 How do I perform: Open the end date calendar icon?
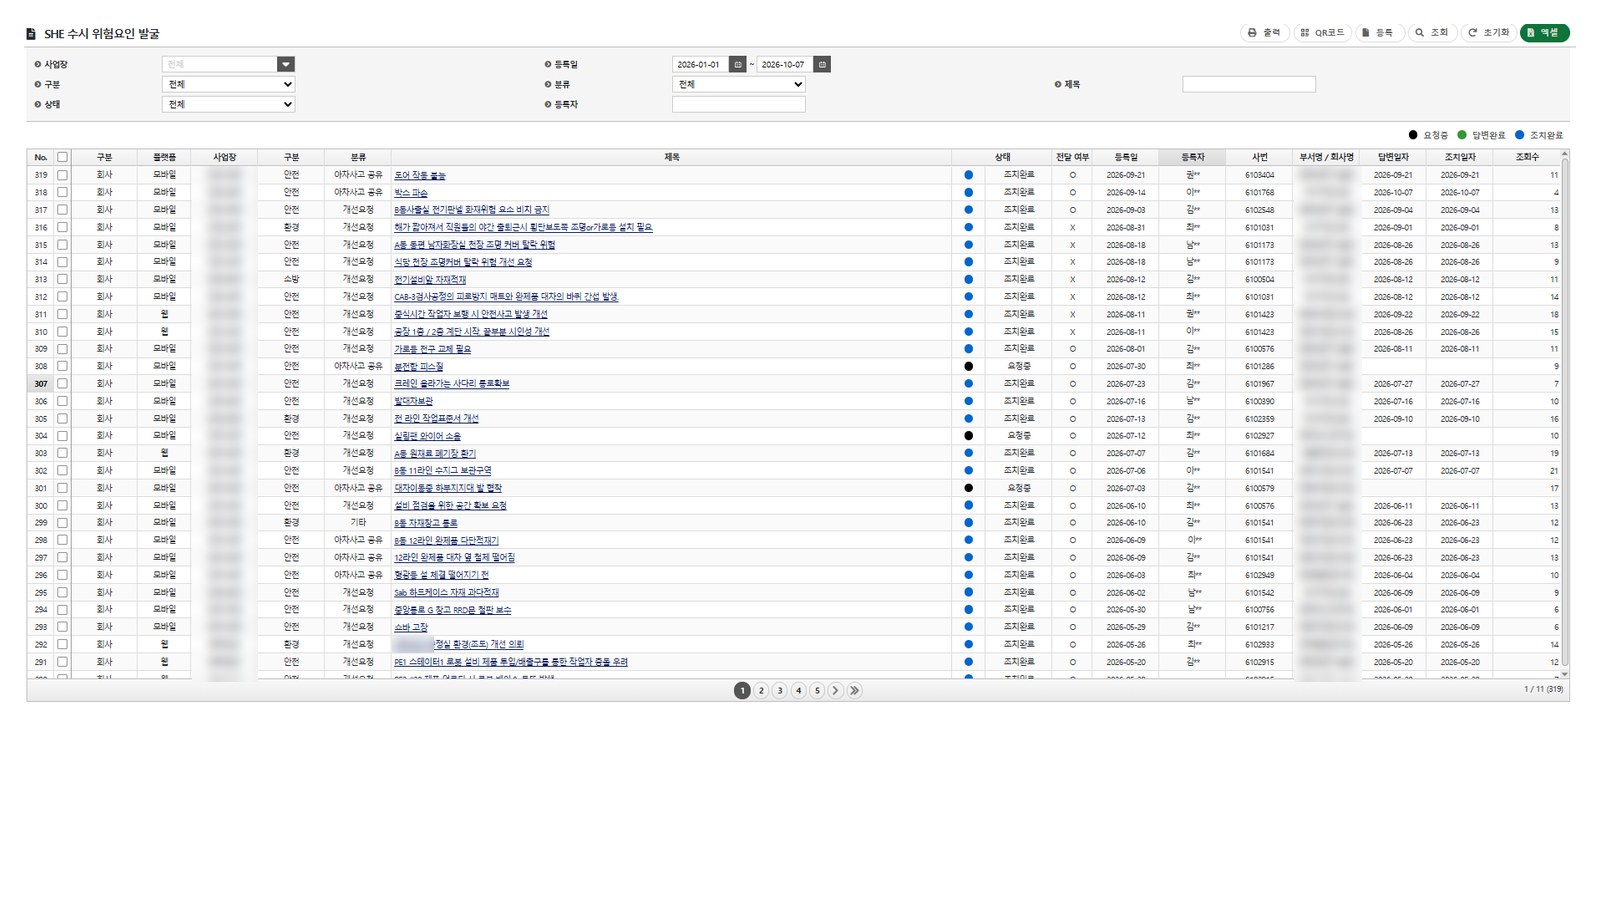coord(822,64)
